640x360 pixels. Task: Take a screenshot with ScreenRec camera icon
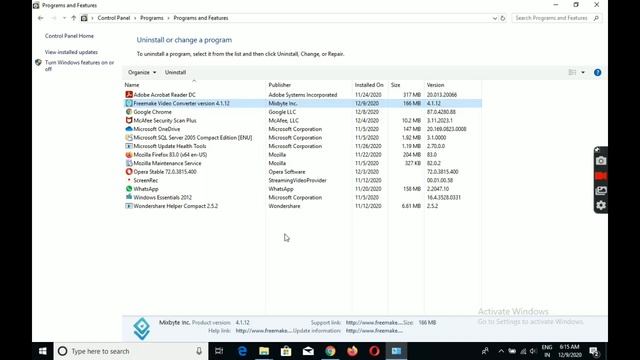pos(601,161)
